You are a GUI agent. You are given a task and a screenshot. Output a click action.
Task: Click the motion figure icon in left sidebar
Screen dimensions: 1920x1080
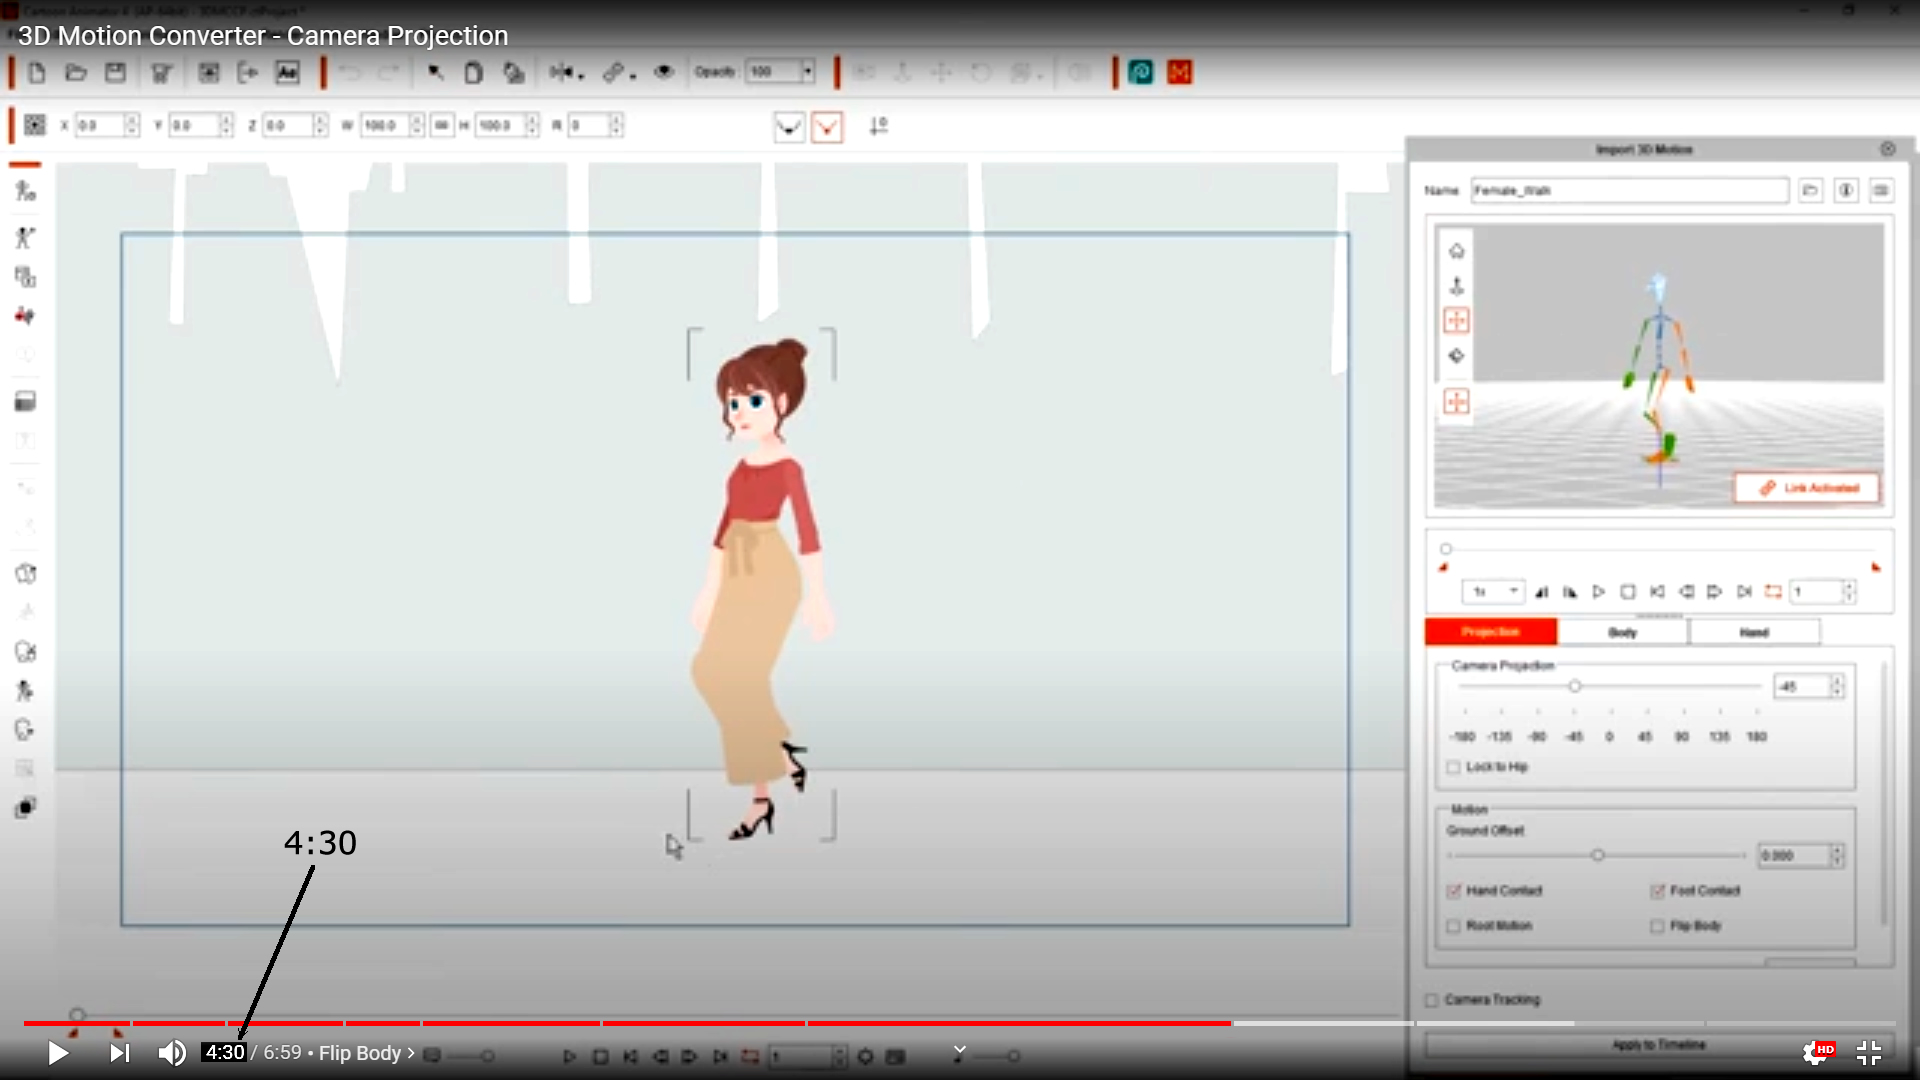click(25, 237)
